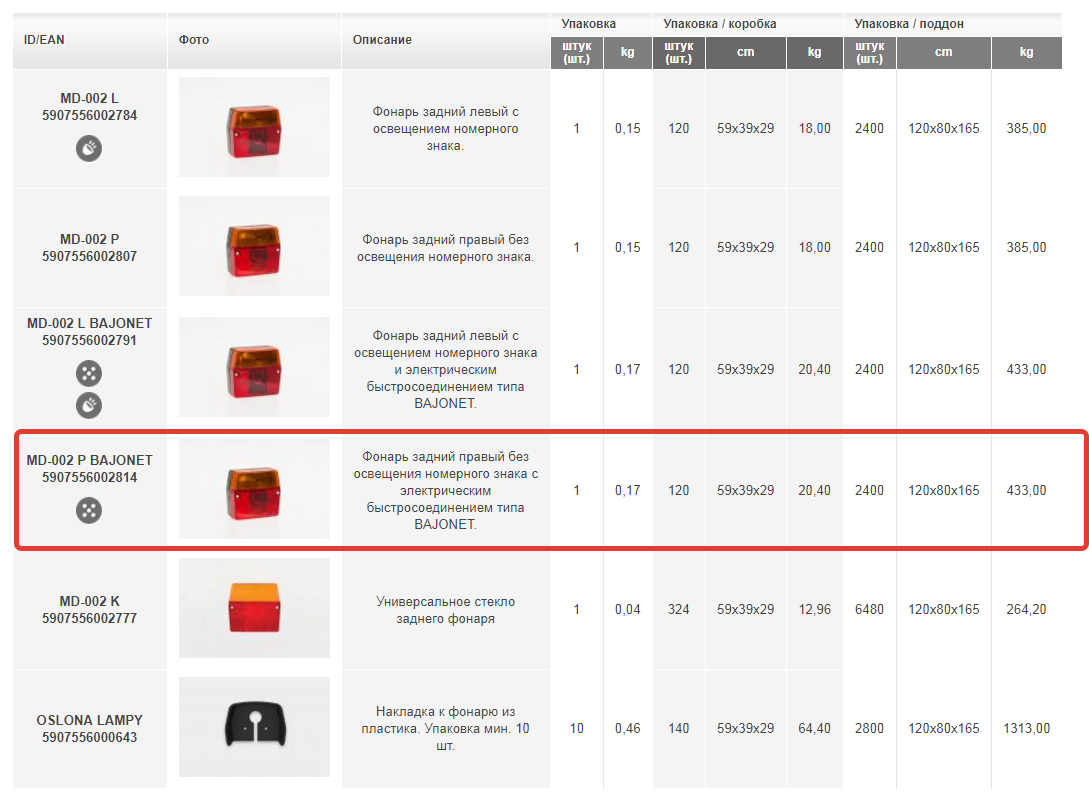Click the bulb icon in the first row
1089x812 pixels.
pos(88,148)
